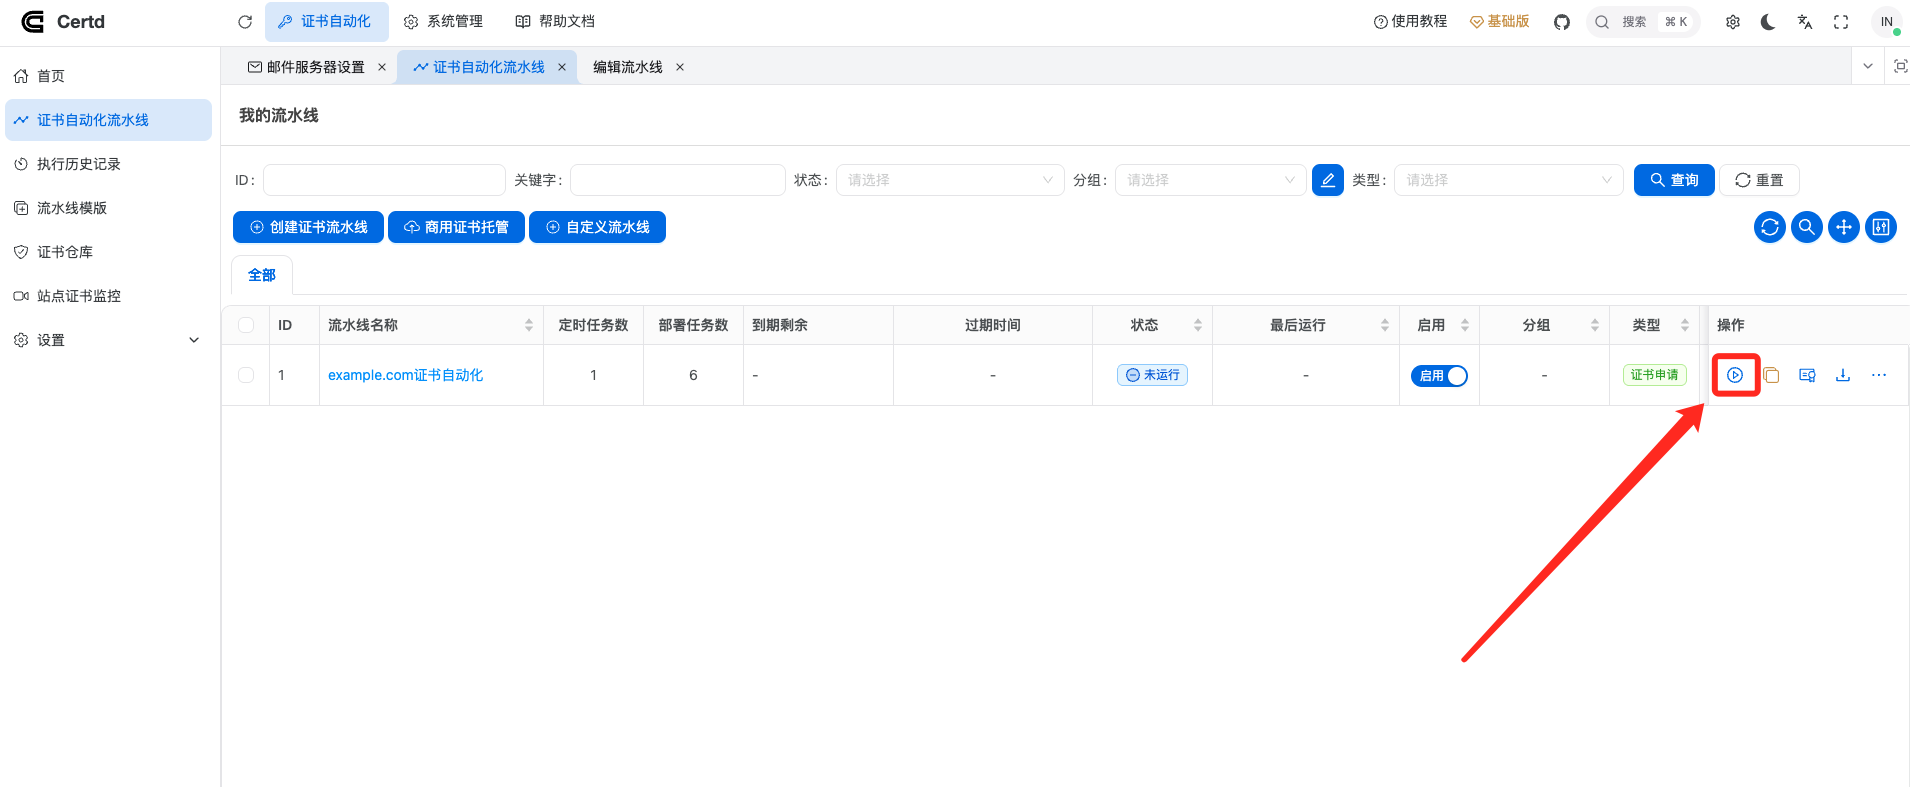This screenshot has height=787, width=1910.
Task: Open the user avatar IN menu
Action: [x=1886, y=22]
